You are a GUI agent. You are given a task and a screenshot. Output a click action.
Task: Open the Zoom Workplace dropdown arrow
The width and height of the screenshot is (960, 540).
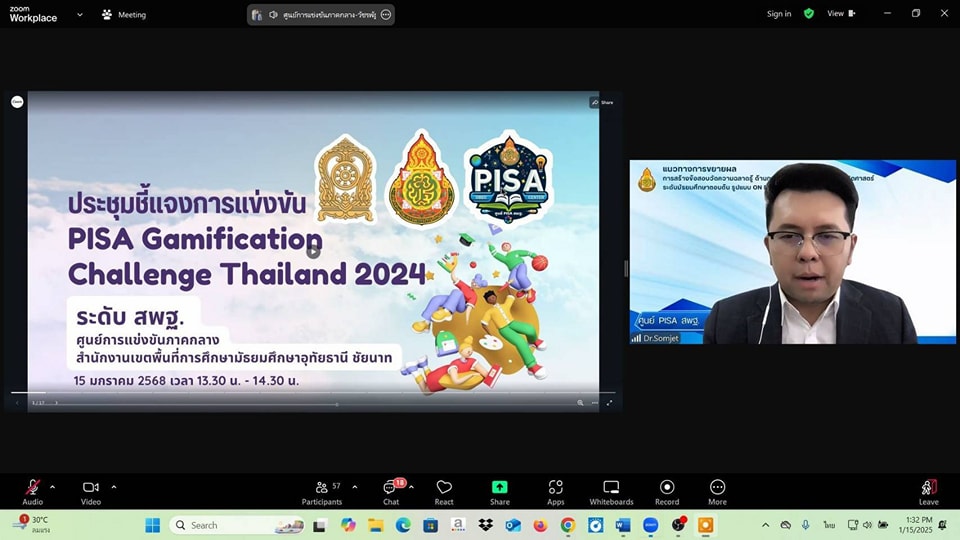click(x=80, y=15)
